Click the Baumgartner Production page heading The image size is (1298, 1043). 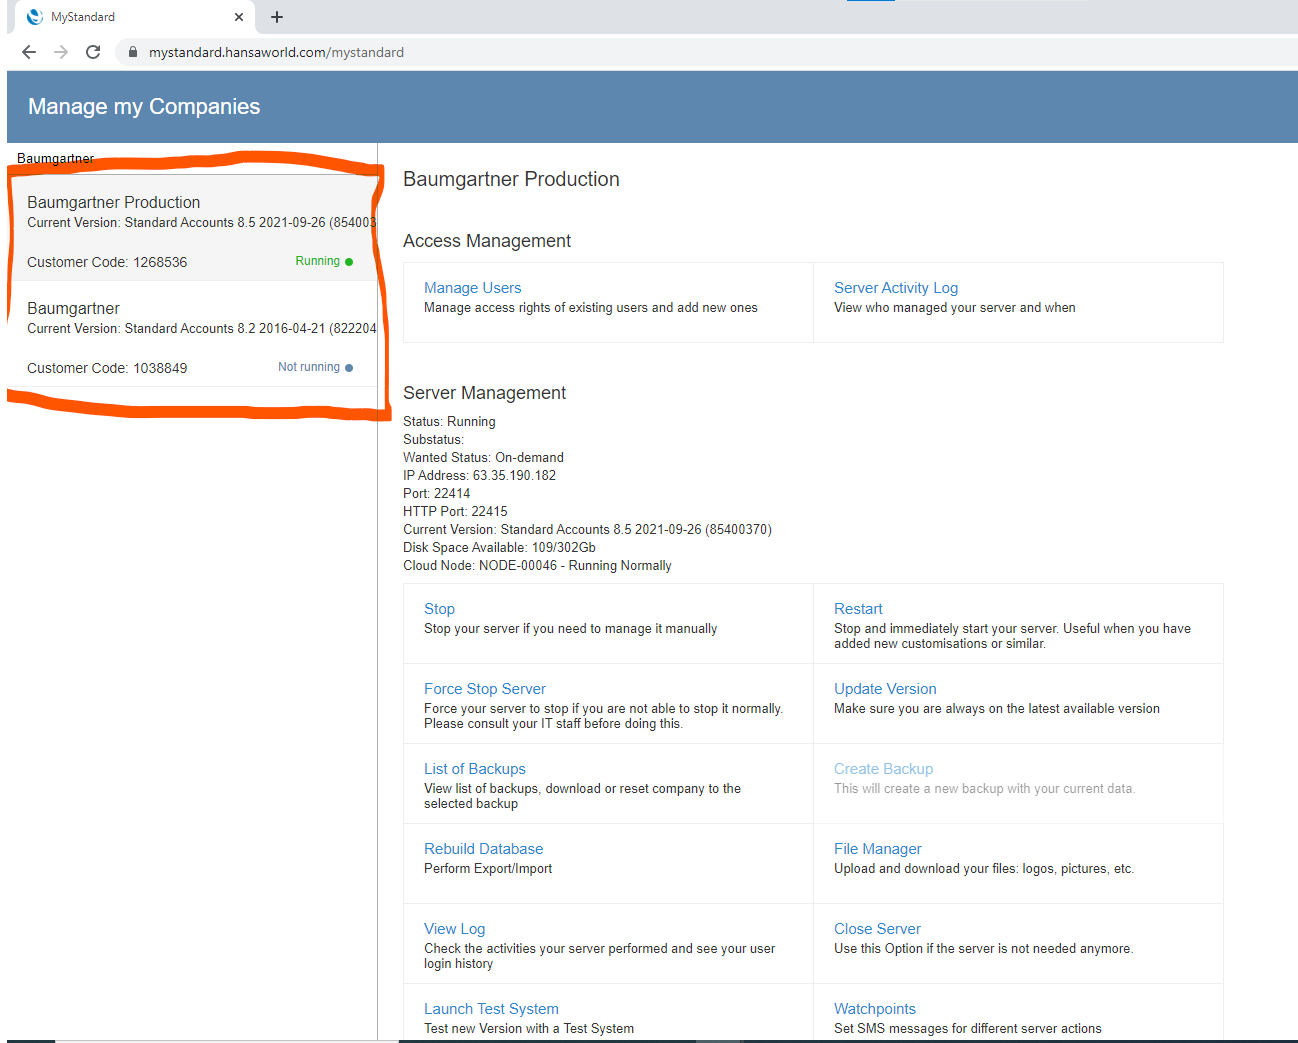pos(511,179)
